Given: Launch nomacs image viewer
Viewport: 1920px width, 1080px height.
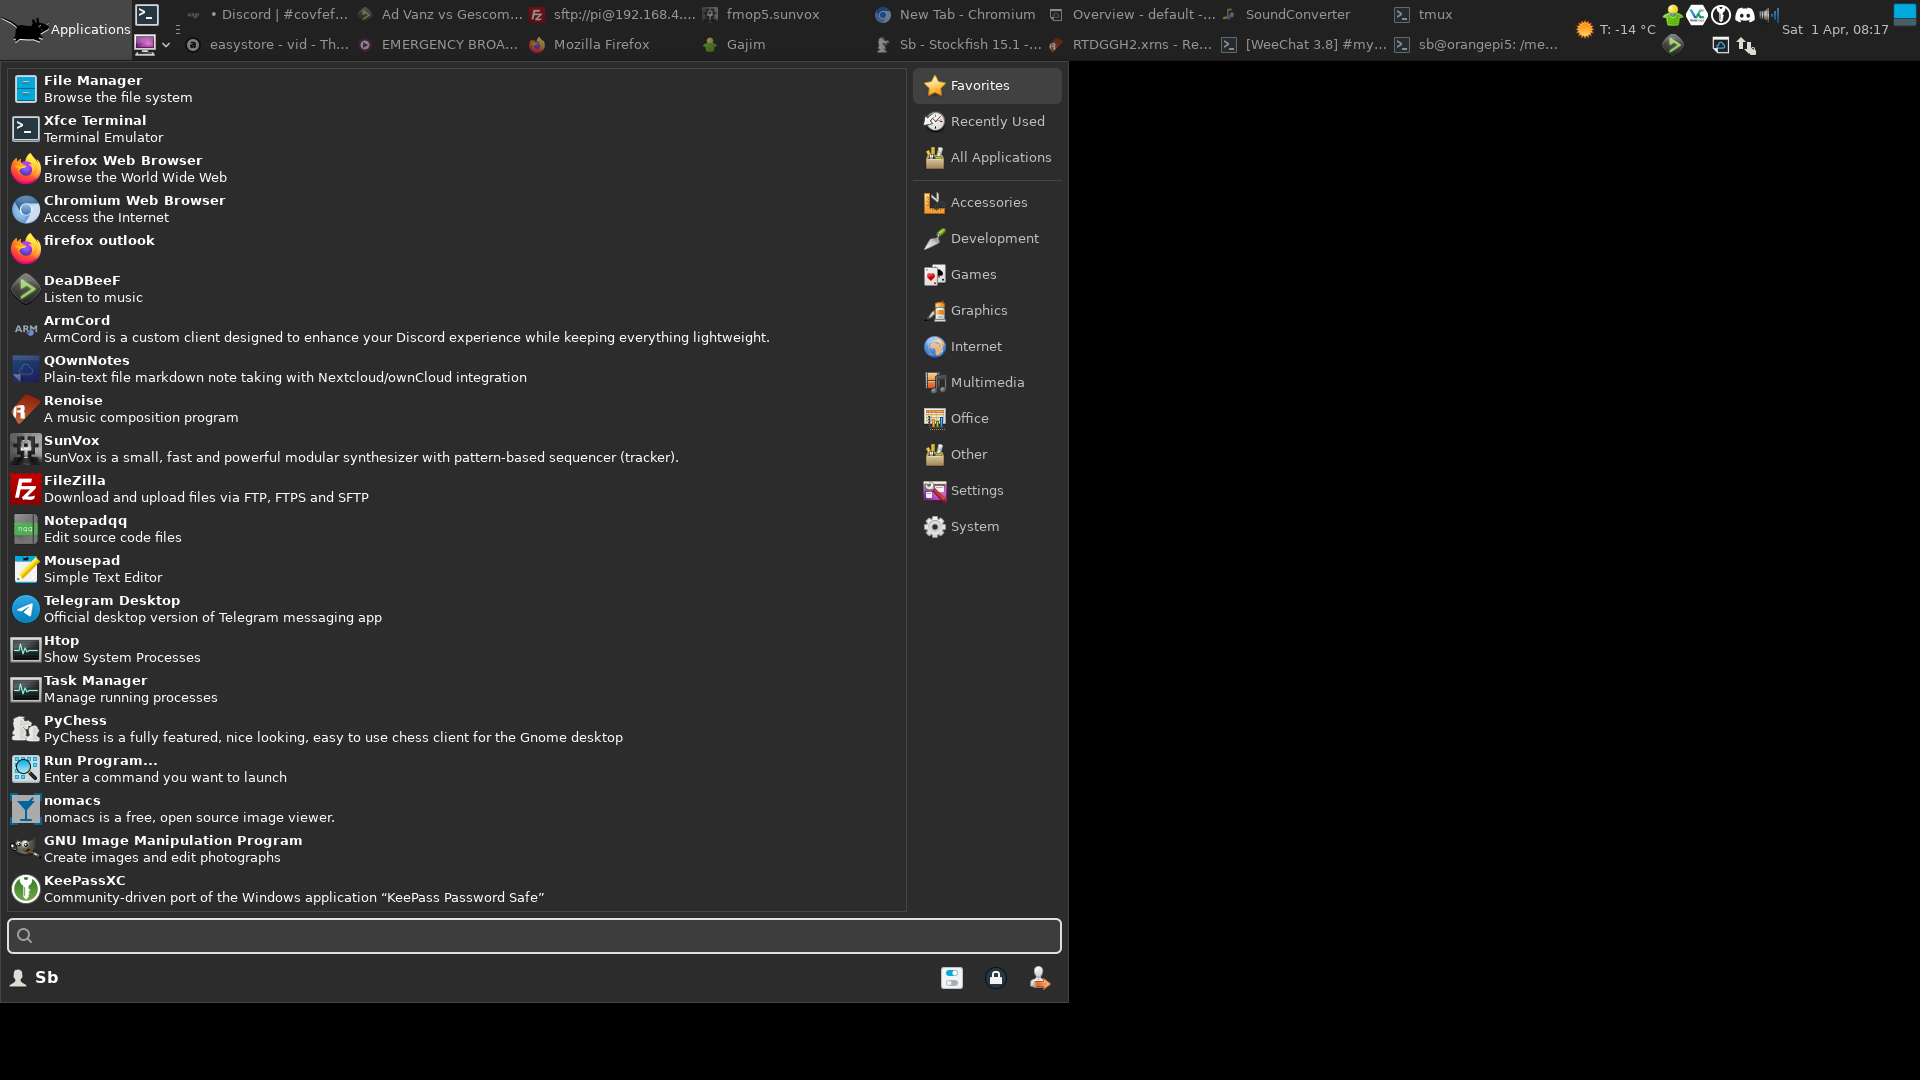Looking at the screenshot, I should [x=456, y=809].
